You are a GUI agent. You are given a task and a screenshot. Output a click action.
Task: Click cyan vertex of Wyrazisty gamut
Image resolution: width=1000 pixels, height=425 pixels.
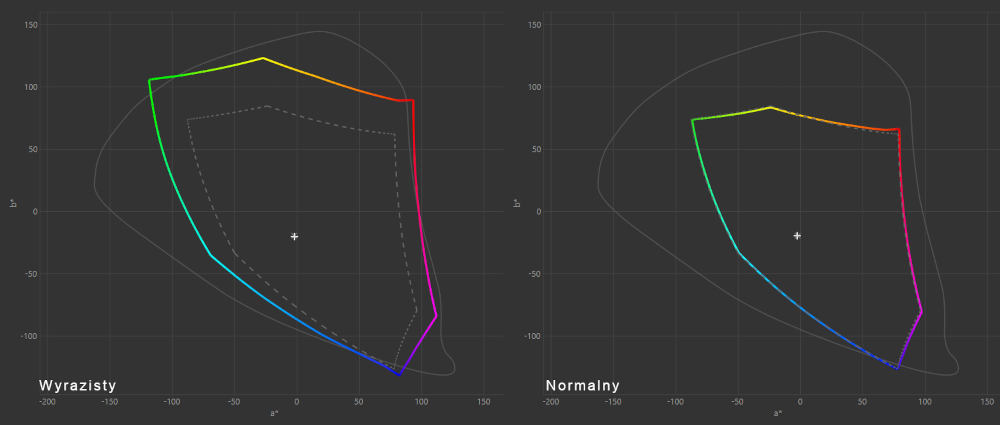[x=210, y=255]
